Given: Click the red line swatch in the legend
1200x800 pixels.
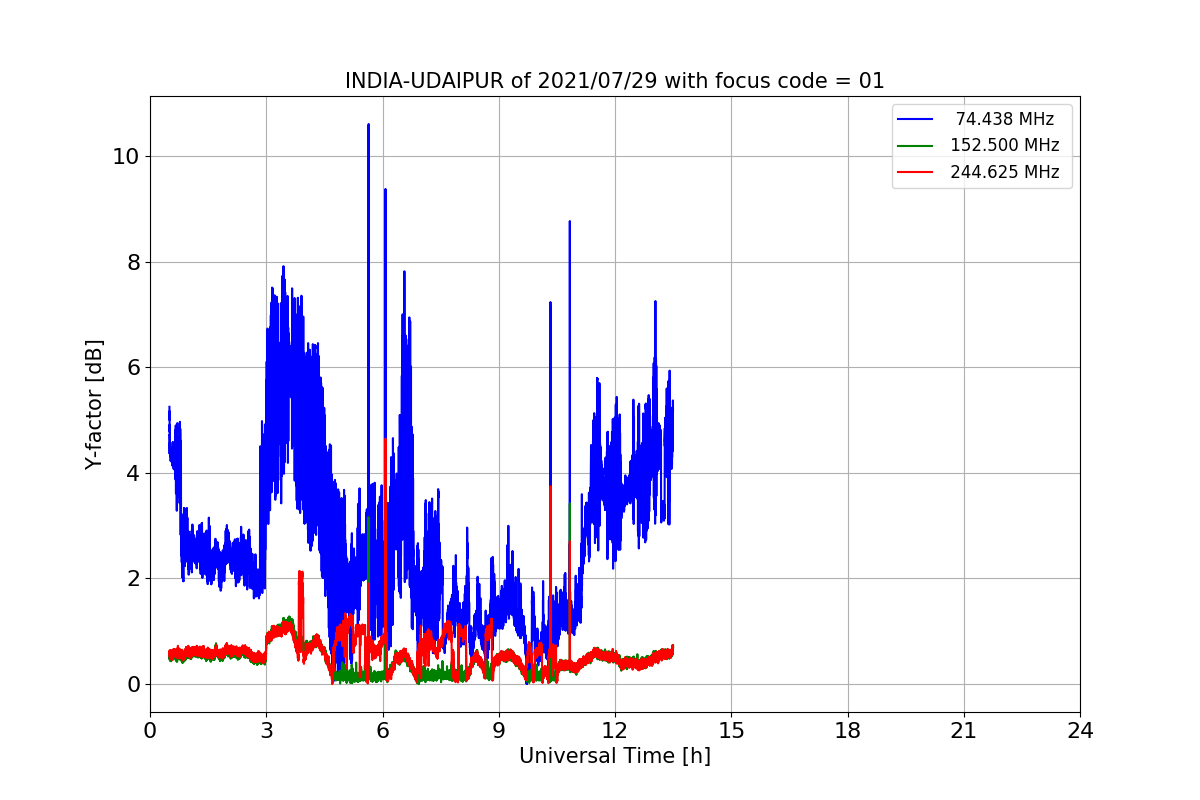Looking at the screenshot, I should point(915,172).
